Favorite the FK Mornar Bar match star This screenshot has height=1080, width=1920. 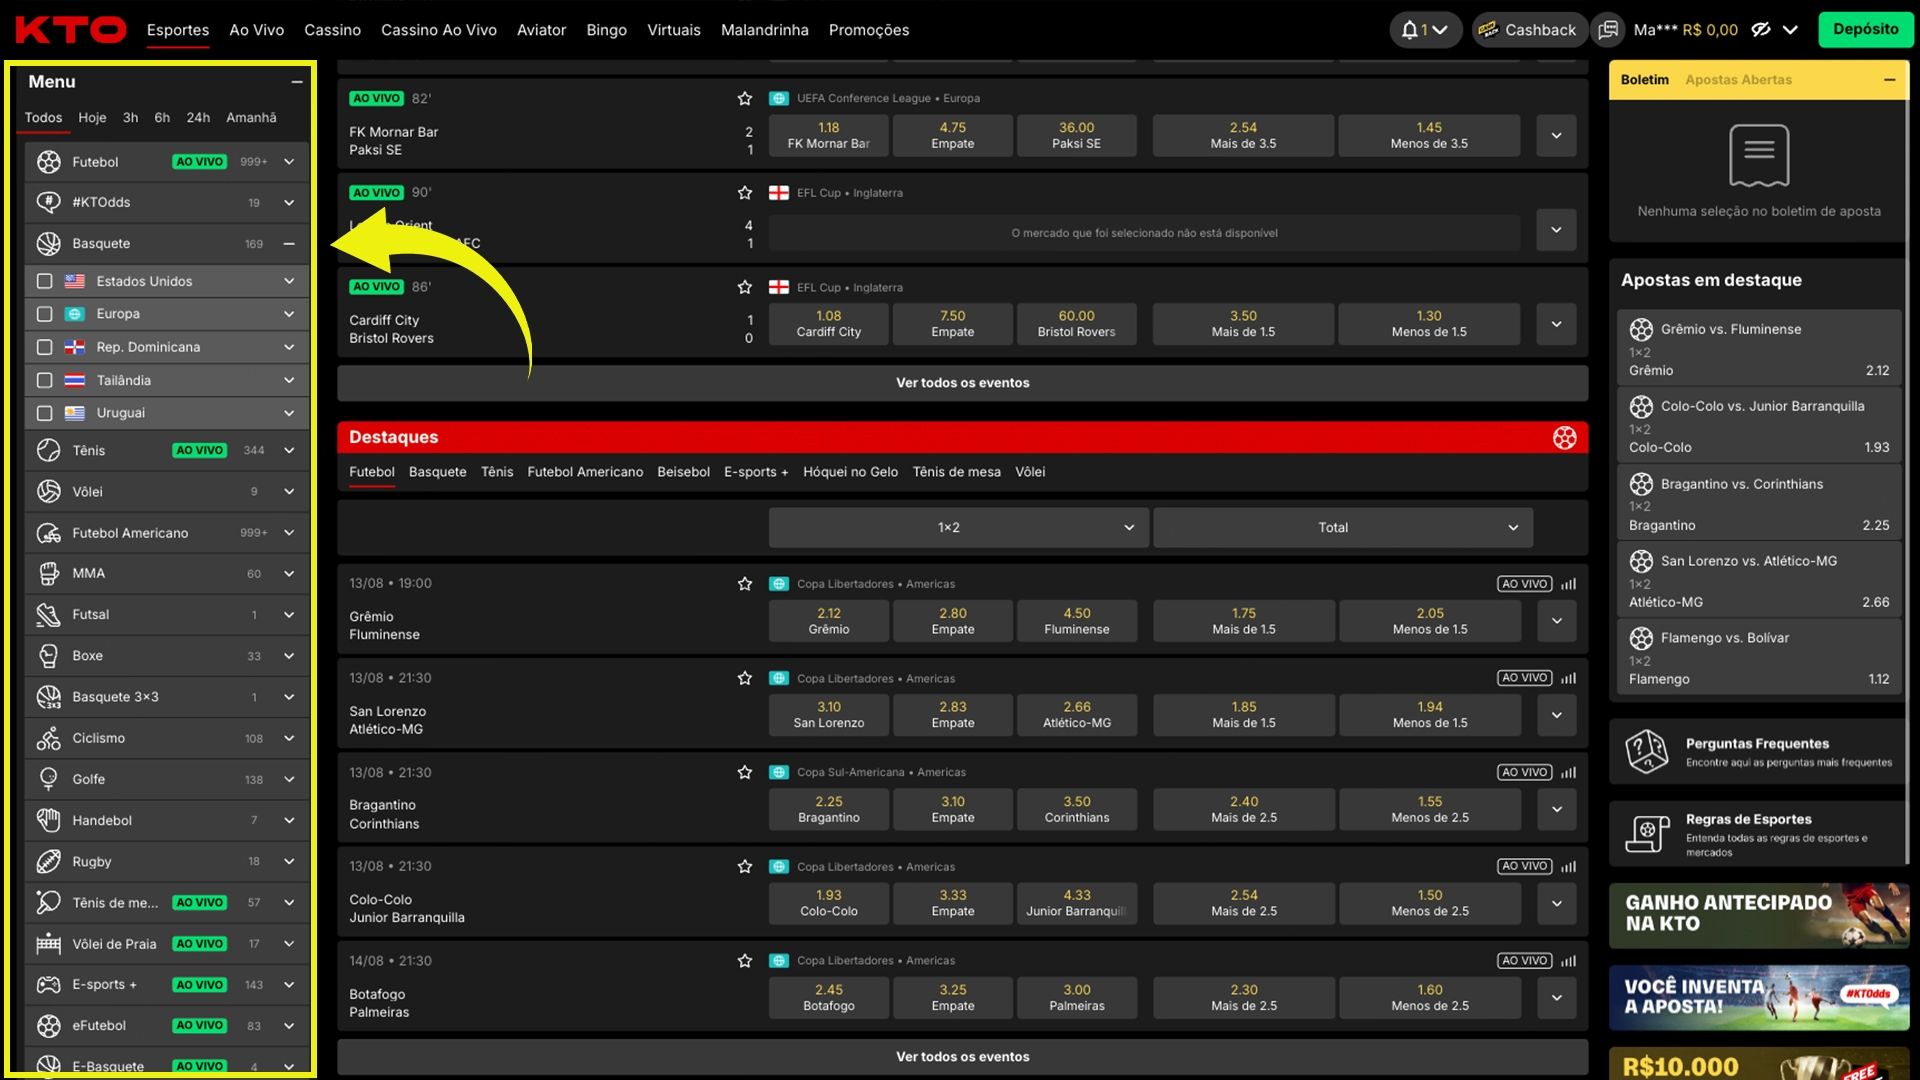tap(745, 98)
